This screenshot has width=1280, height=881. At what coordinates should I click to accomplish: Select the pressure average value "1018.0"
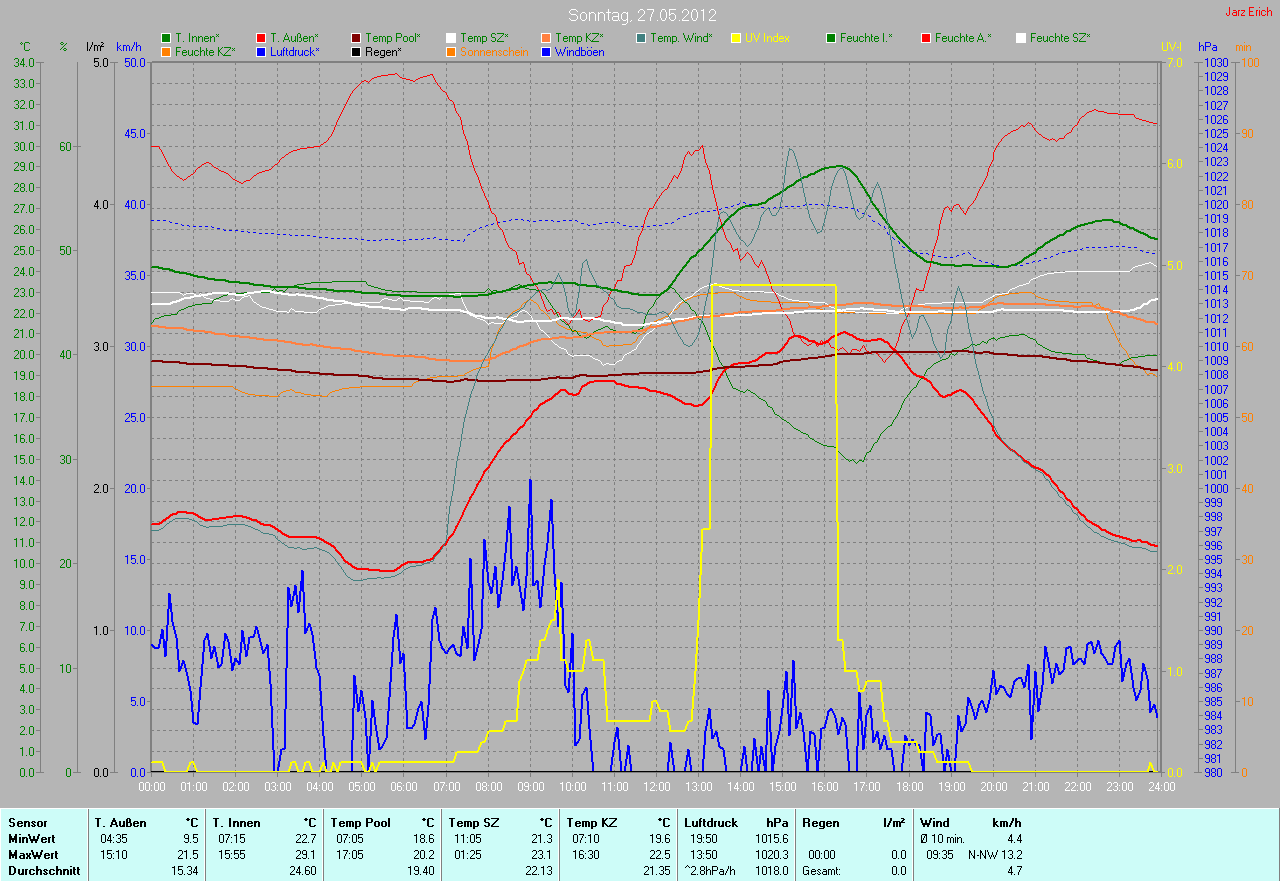(x=772, y=871)
